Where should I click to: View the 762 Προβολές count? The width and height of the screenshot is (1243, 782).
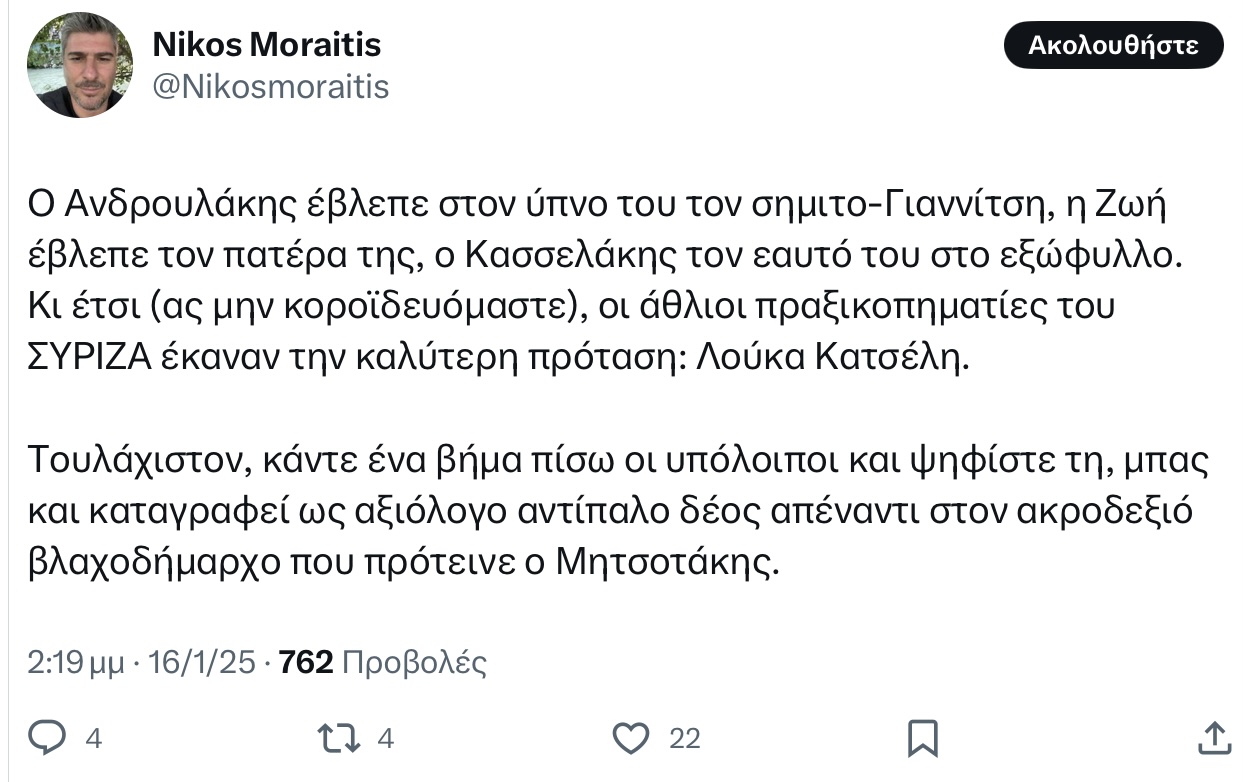coord(383,662)
